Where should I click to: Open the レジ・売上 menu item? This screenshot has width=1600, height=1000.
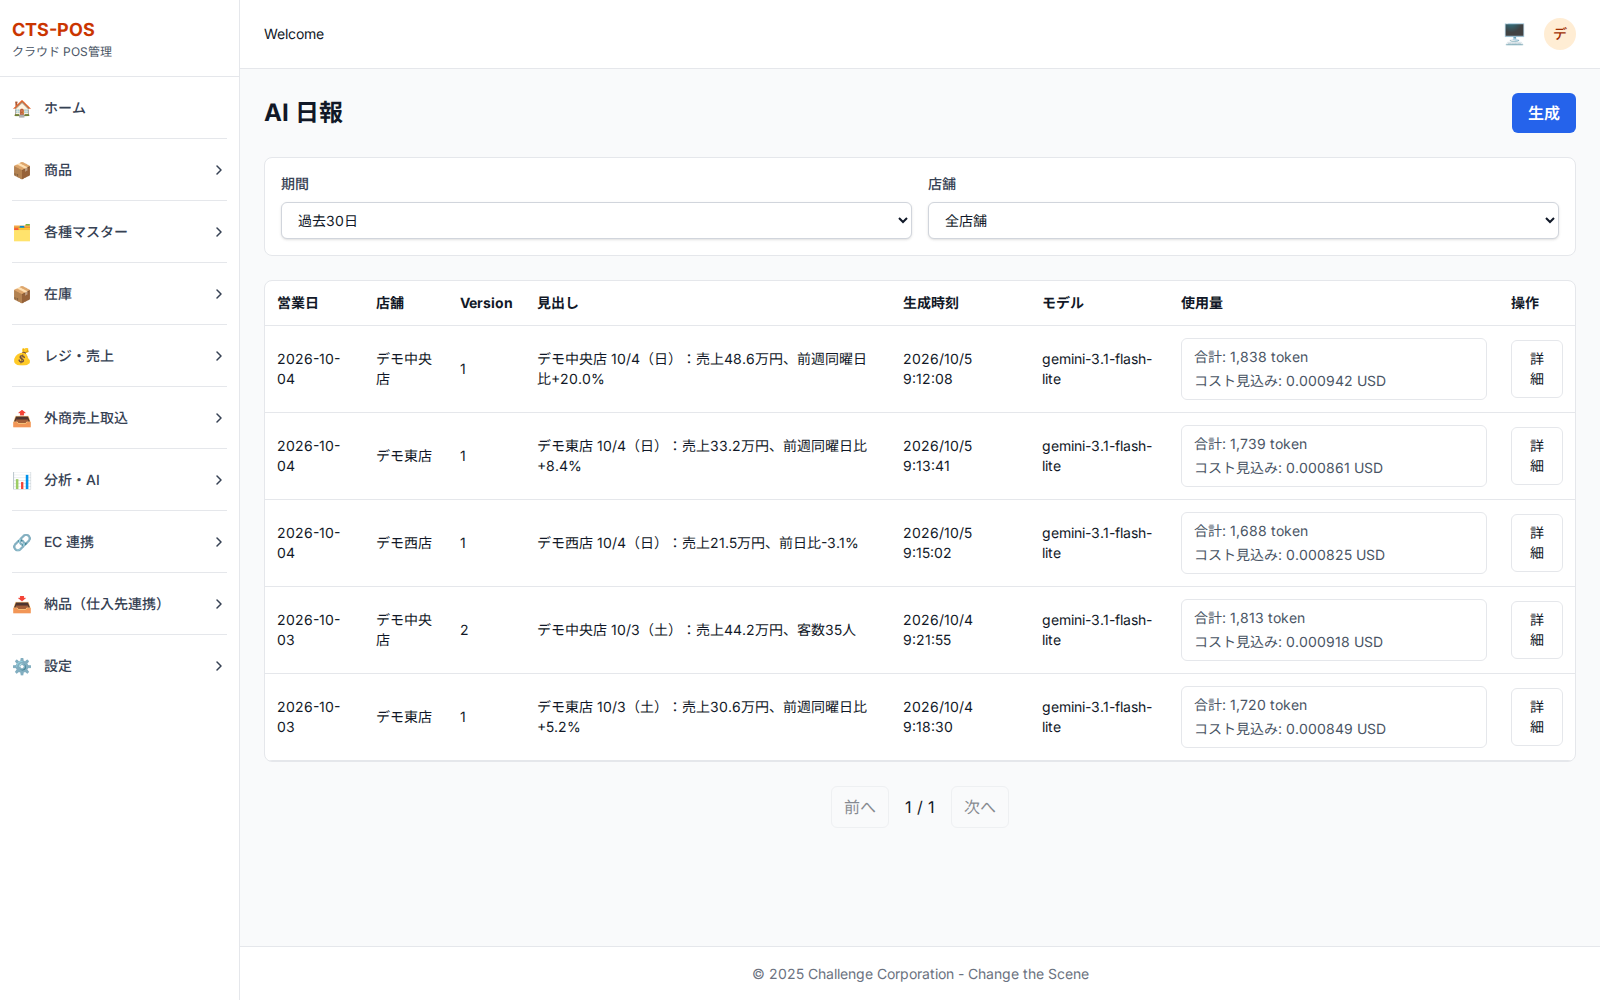click(119, 356)
